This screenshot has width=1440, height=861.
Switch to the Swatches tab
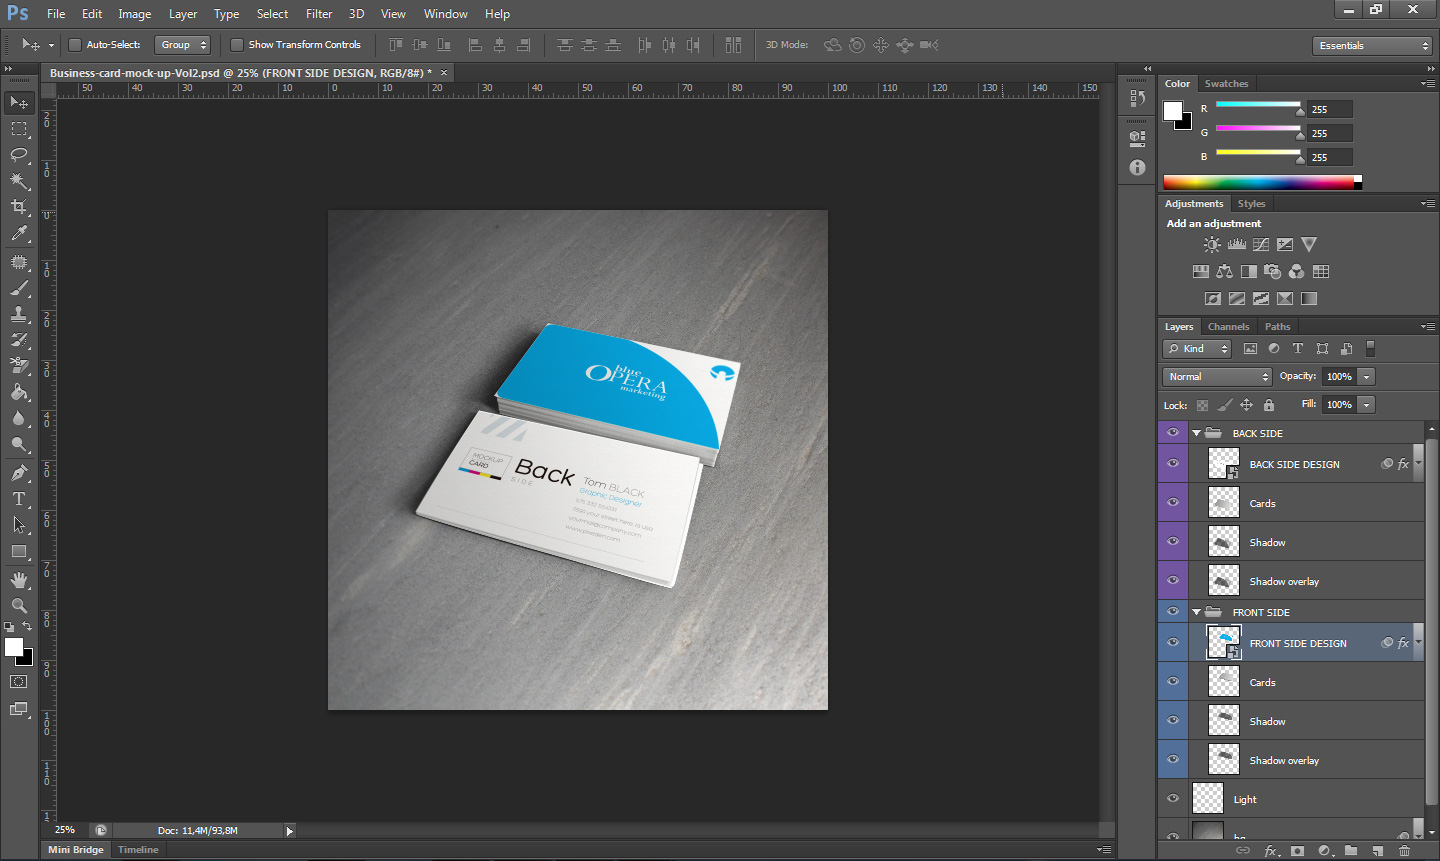(x=1226, y=84)
